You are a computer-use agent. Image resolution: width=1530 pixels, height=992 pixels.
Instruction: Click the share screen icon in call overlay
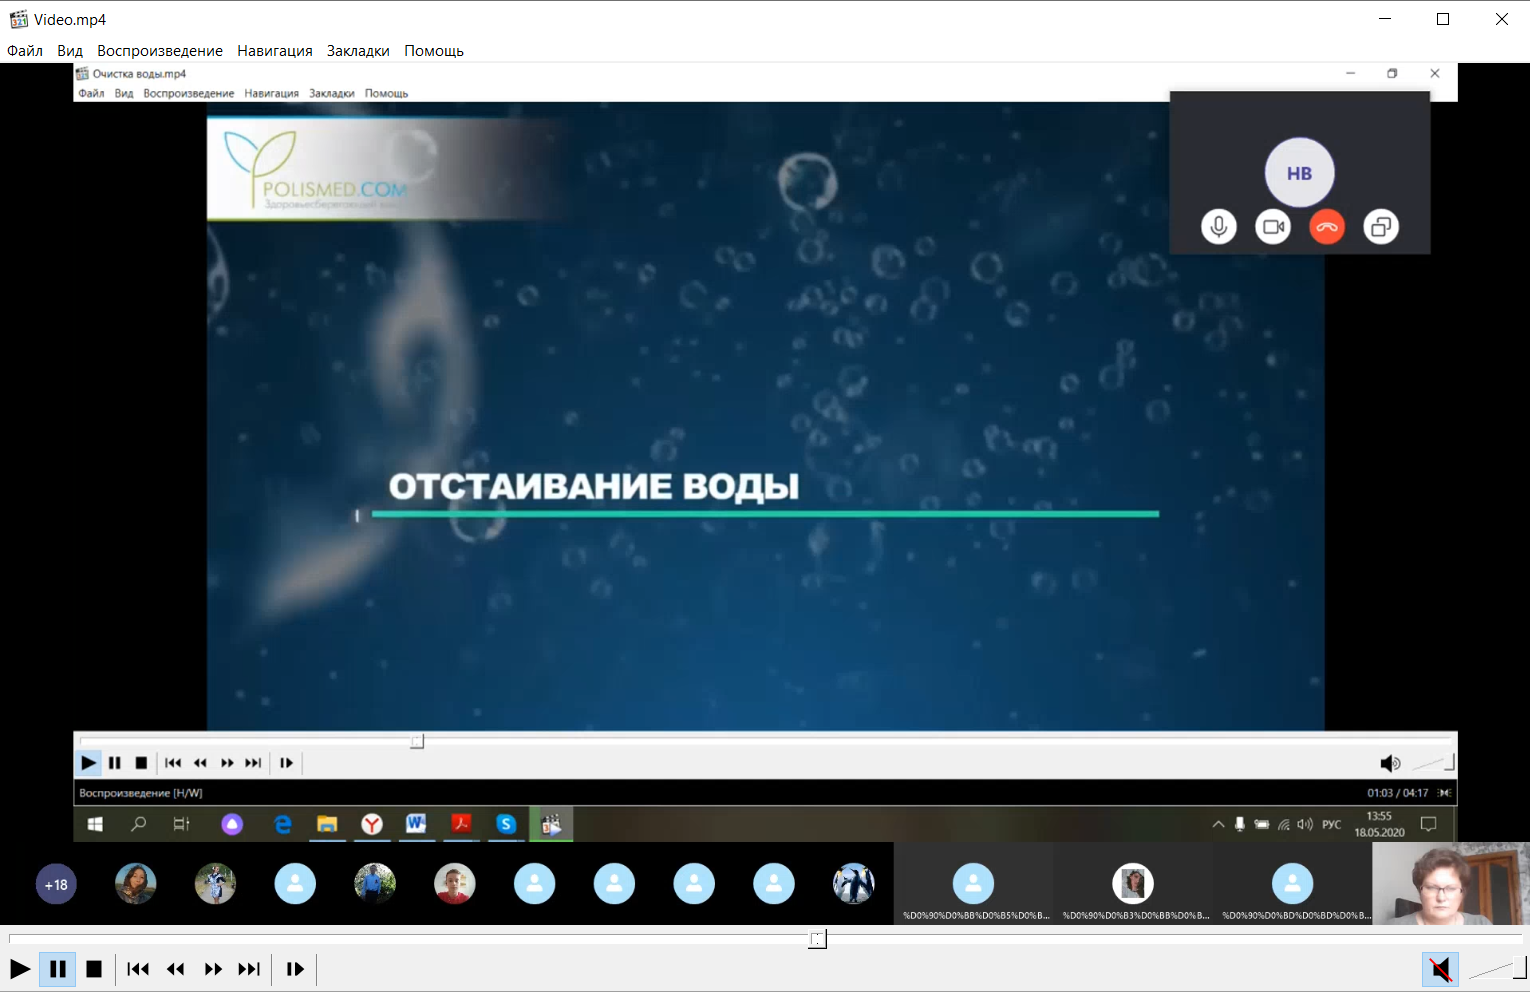click(x=1381, y=227)
